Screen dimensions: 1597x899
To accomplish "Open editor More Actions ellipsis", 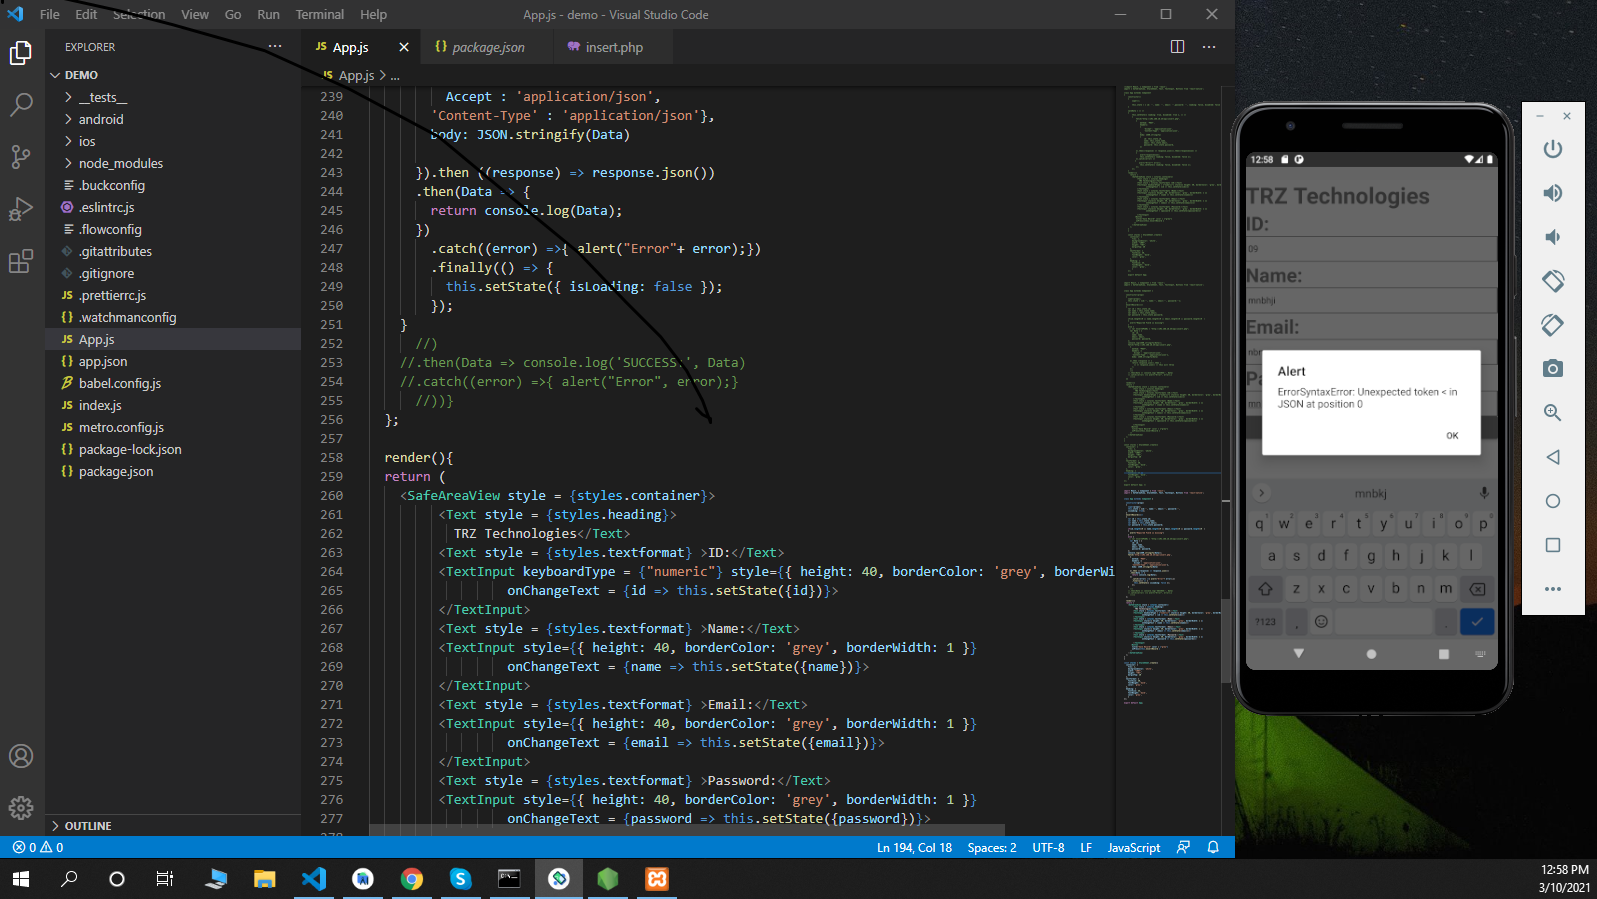I will coord(1209,47).
